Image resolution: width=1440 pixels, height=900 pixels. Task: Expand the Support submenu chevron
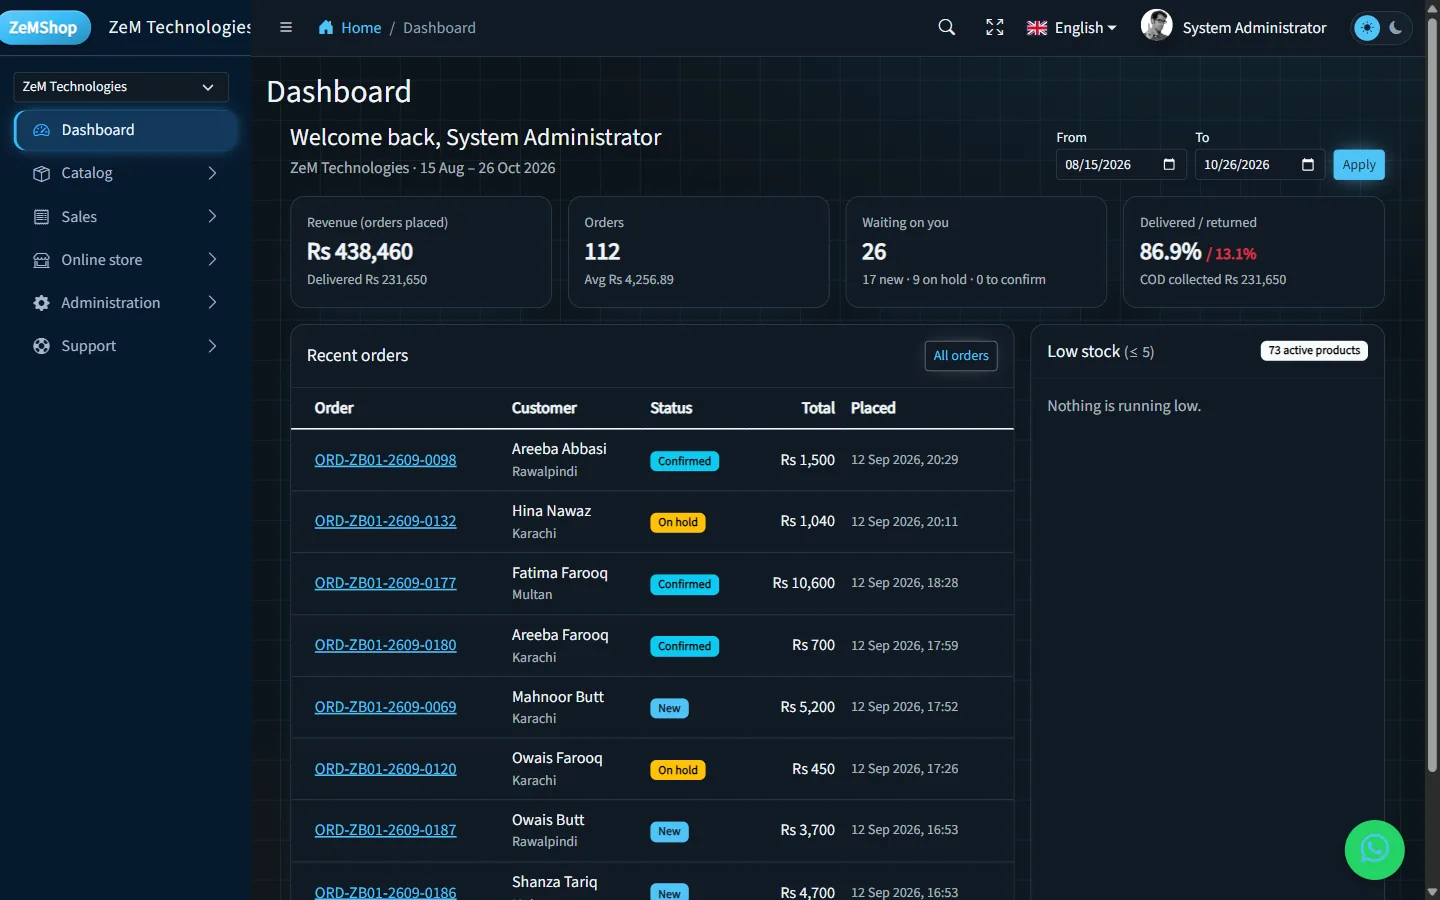coord(212,346)
